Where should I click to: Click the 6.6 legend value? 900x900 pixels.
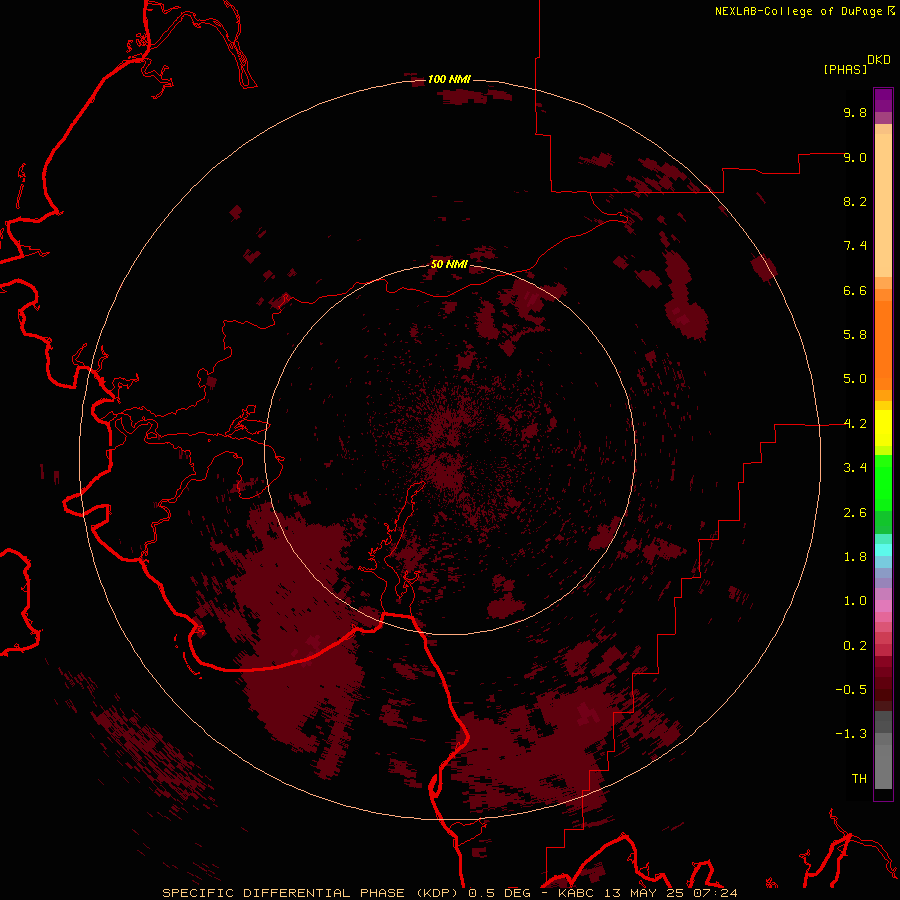[855, 290]
